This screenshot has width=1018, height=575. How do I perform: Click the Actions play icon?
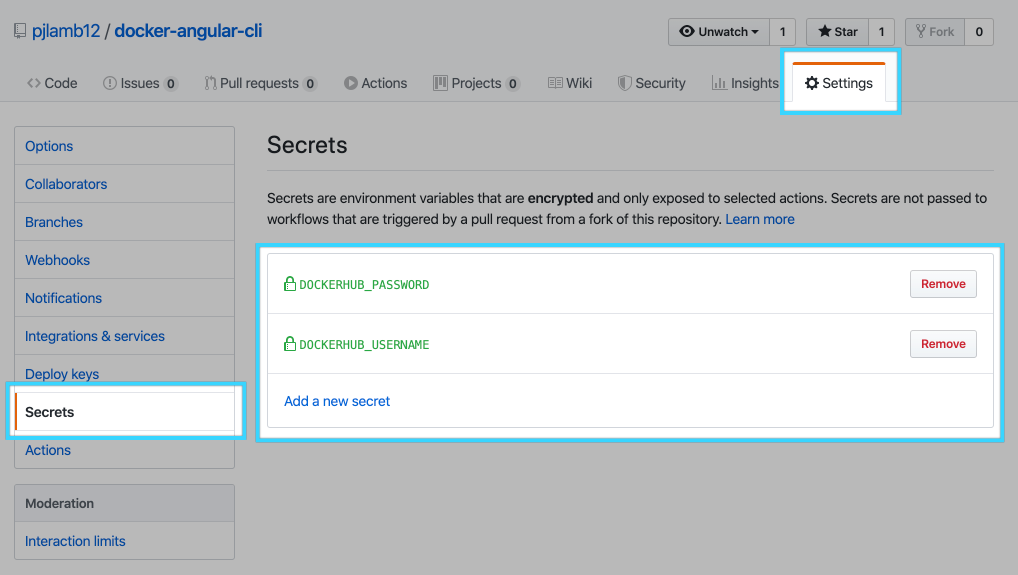tap(351, 83)
